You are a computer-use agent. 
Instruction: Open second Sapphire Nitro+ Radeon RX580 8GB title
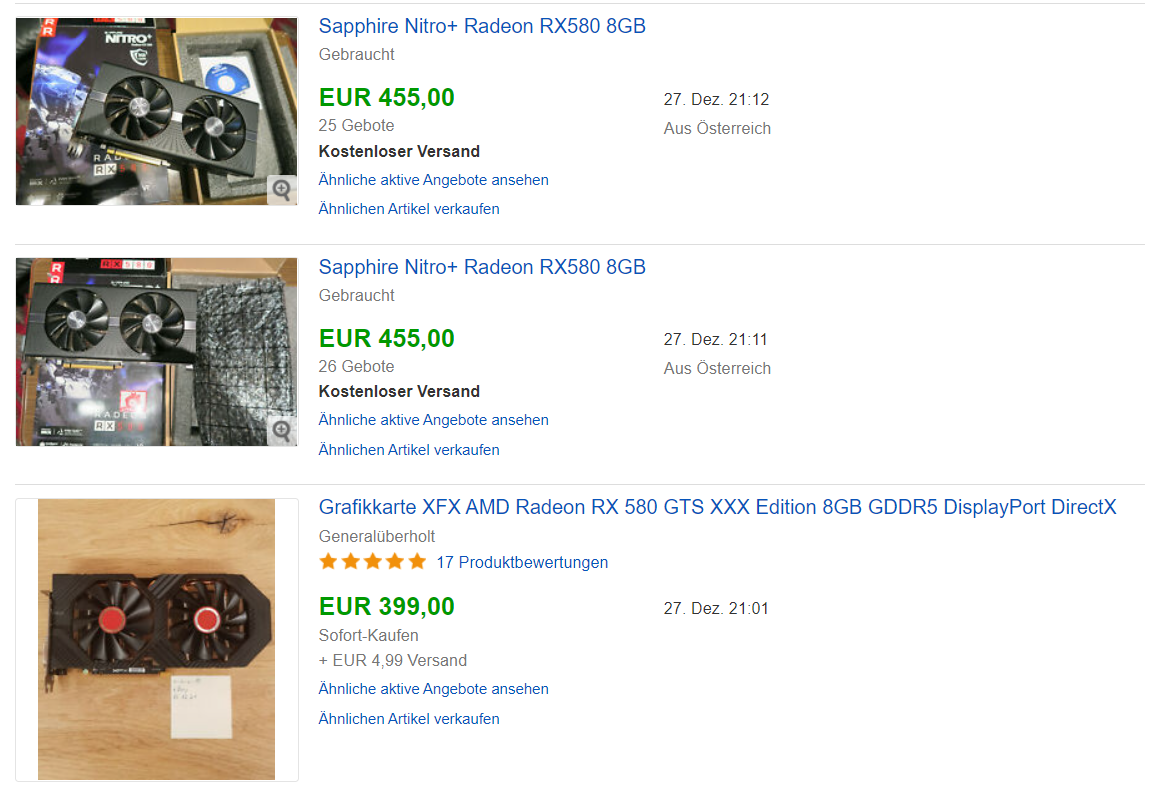point(482,267)
